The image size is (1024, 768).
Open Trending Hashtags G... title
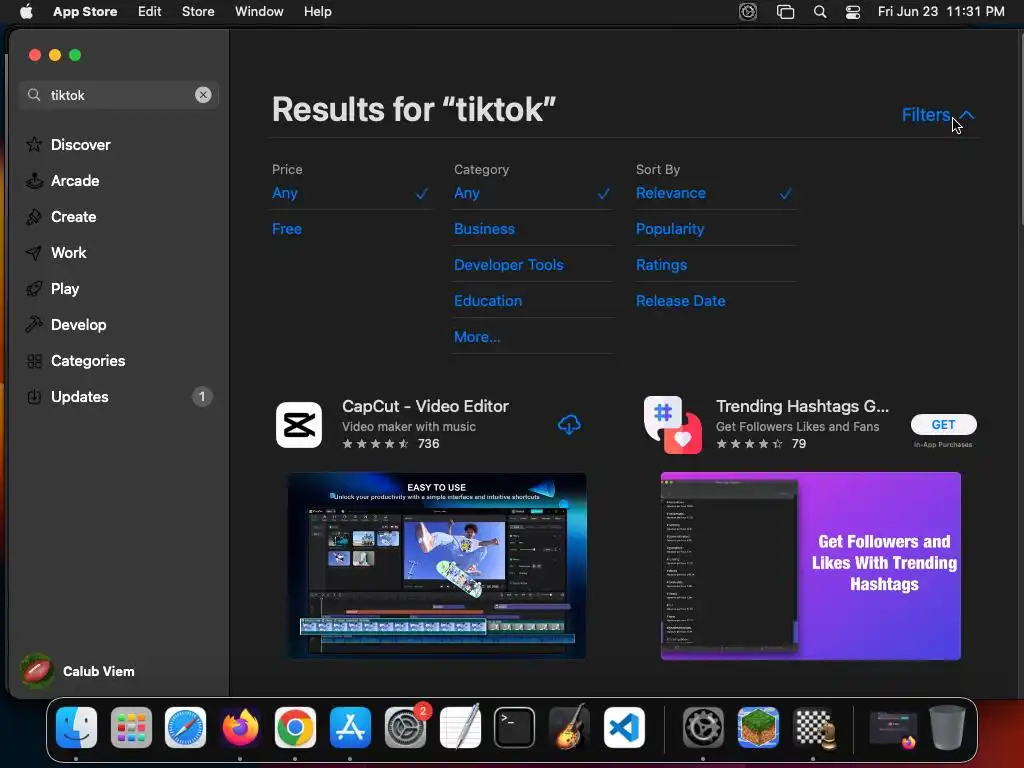click(x=802, y=406)
